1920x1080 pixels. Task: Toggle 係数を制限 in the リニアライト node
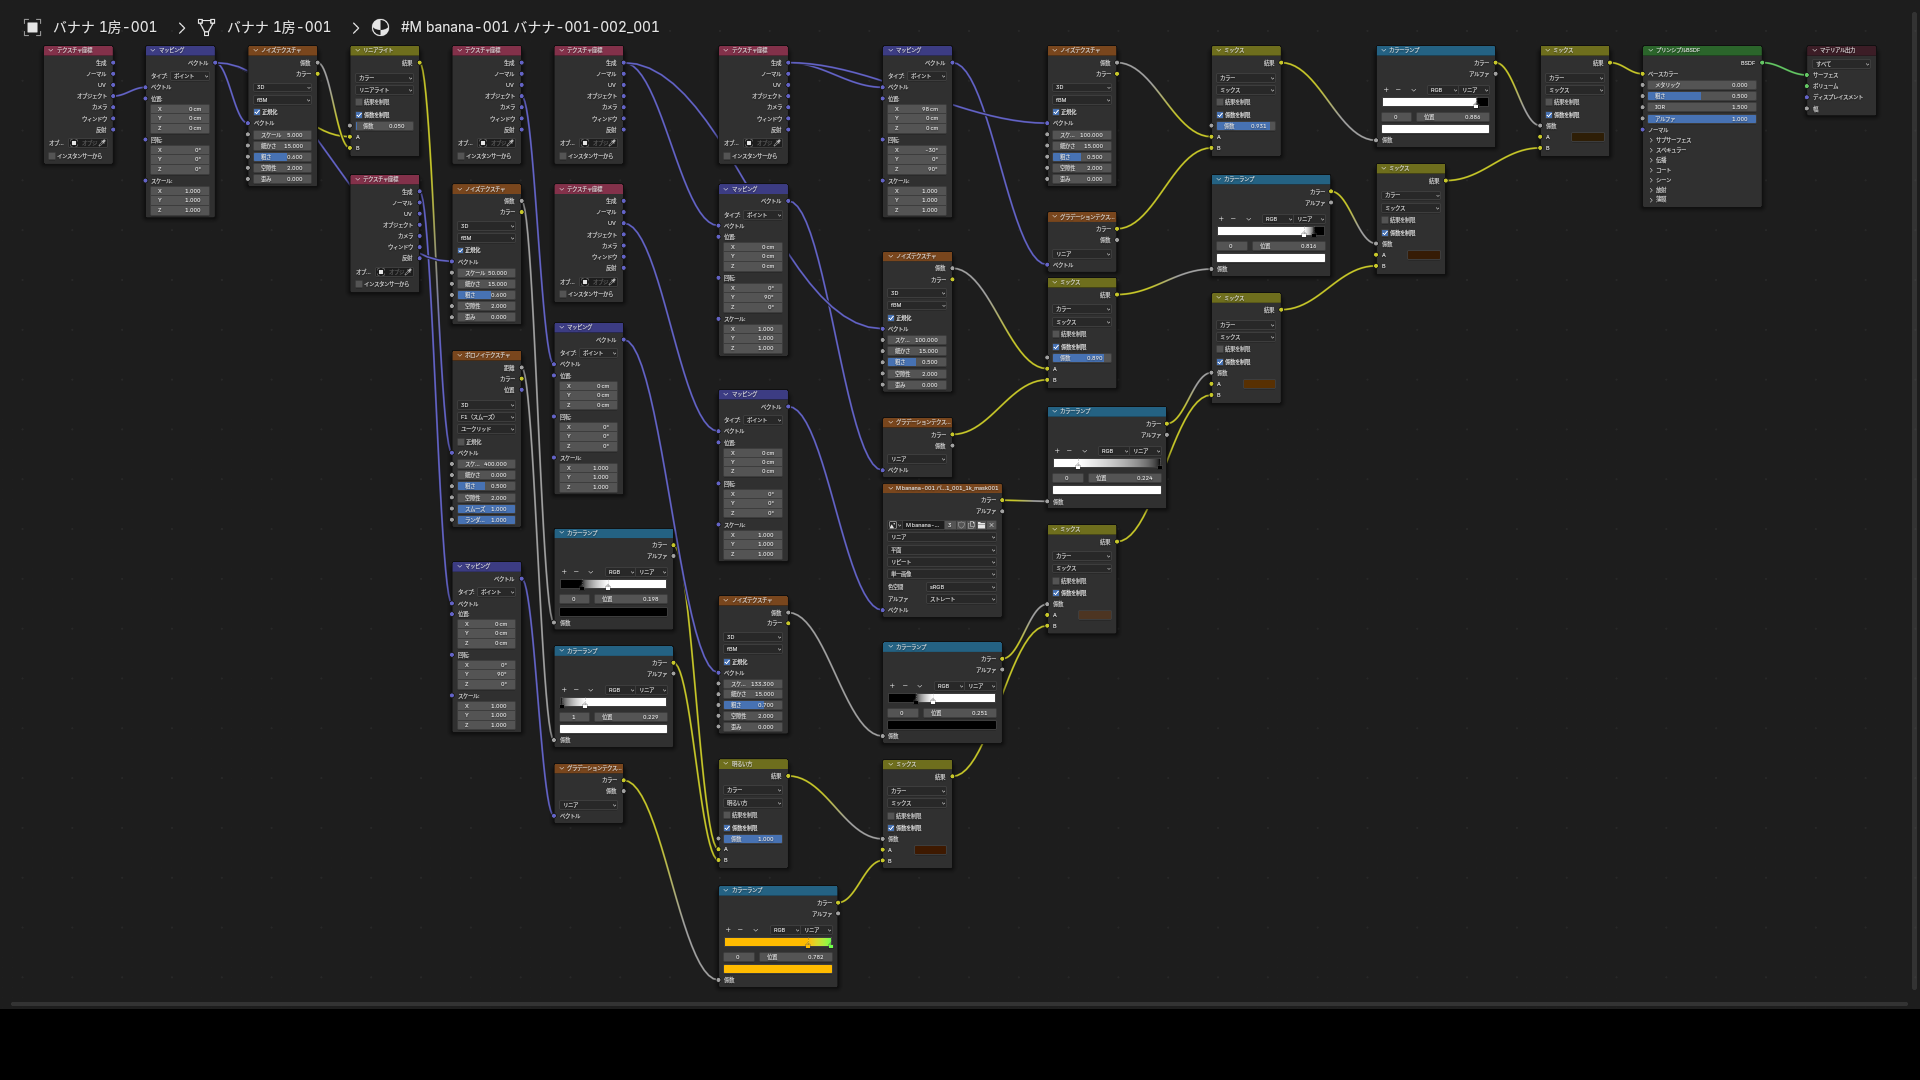[x=359, y=115]
